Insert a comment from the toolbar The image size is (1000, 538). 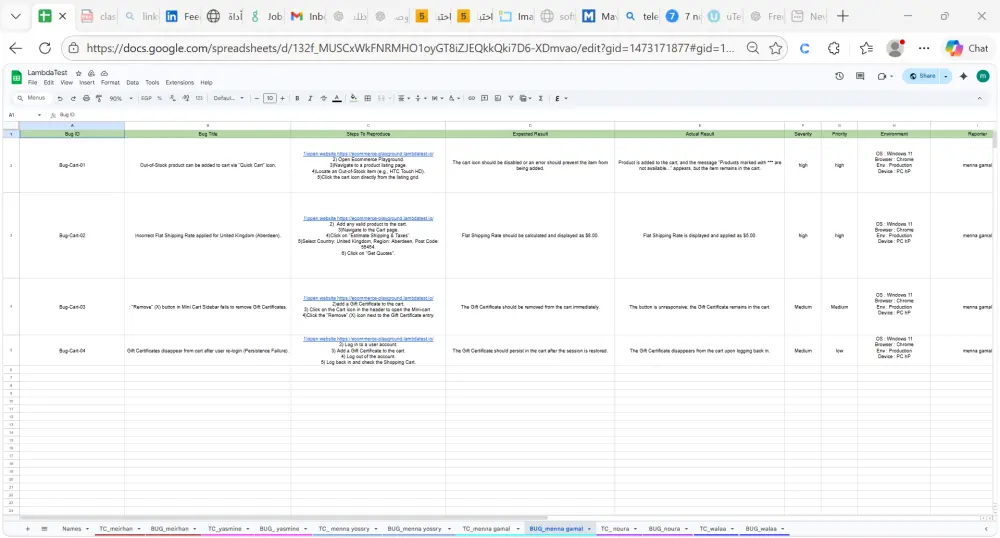[485, 99]
